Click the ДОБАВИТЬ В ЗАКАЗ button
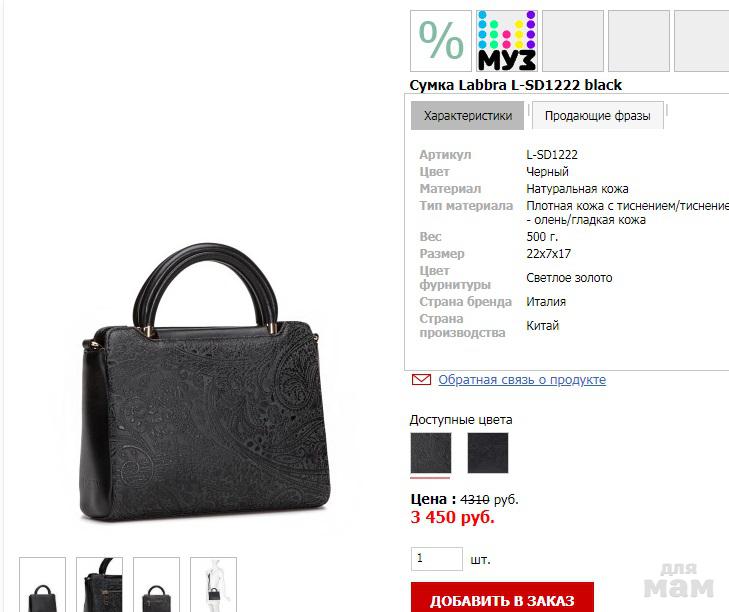Image resolution: width=729 pixels, height=612 pixels. [x=502, y=598]
